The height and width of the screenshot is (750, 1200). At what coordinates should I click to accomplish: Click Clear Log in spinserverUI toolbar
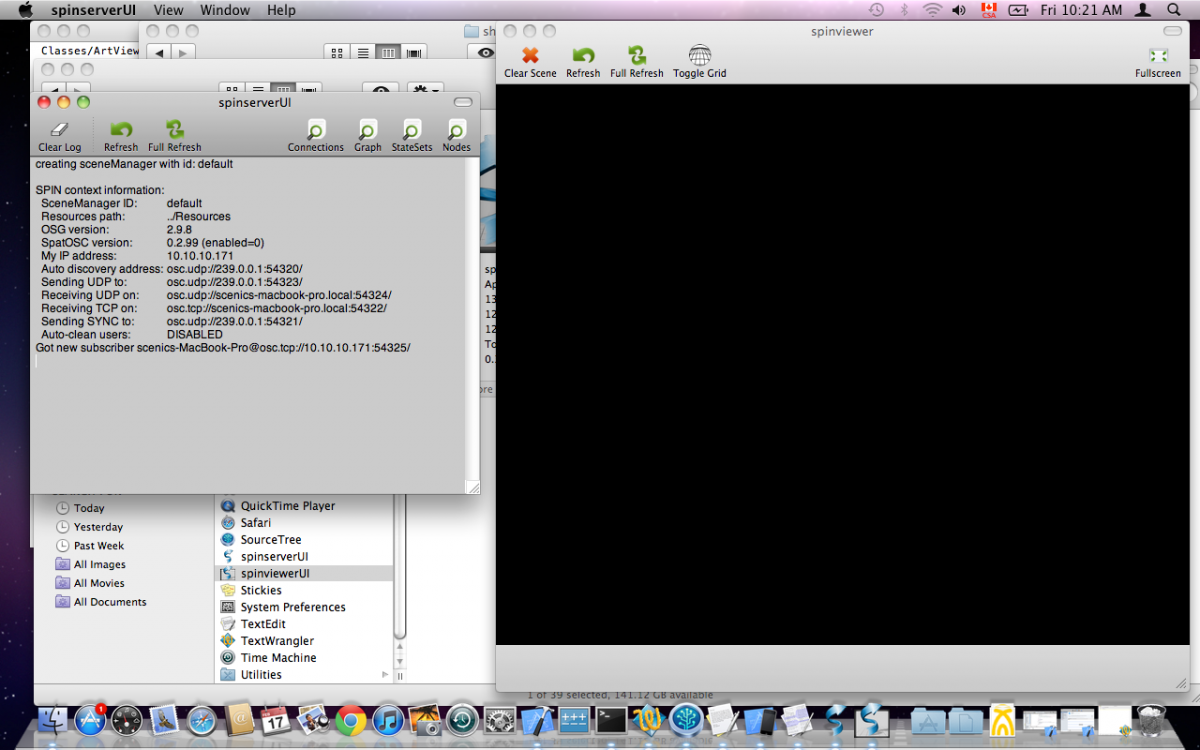click(59, 136)
